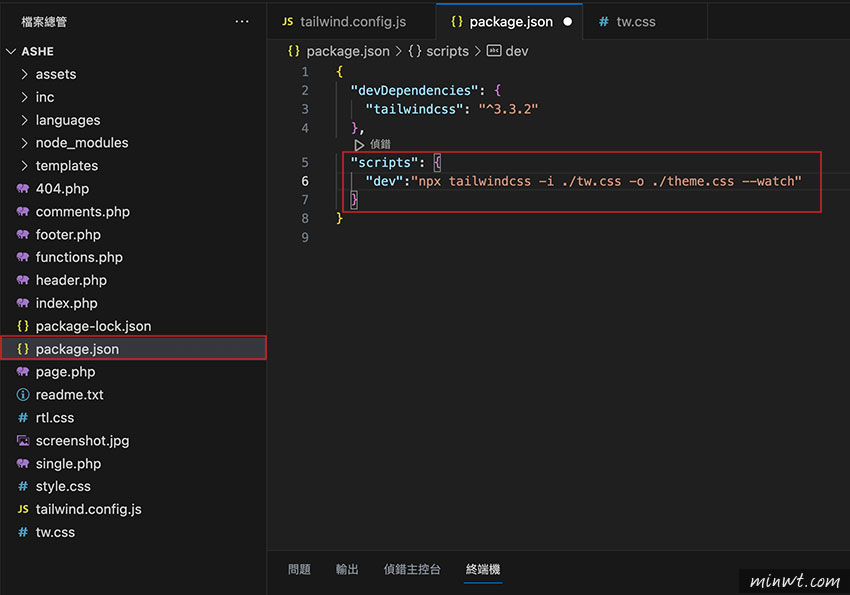The height and width of the screenshot is (595, 850).
Task: Click the PHP icon beside index.php
Action: coord(23,303)
